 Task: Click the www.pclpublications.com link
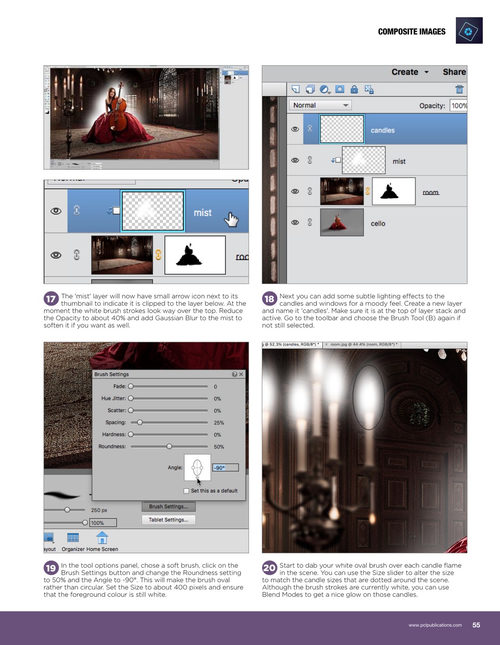(435, 625)
